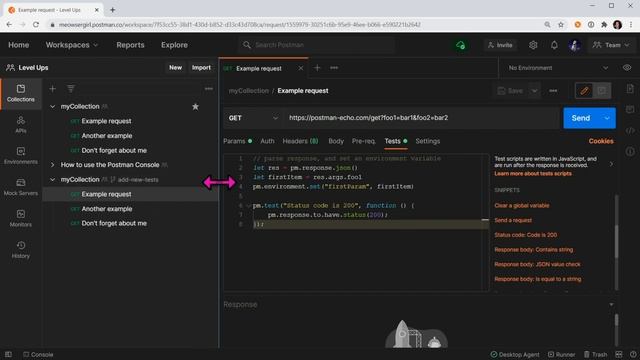
Task: Open a new request tab with plus
Action: (x=317, y=68)
